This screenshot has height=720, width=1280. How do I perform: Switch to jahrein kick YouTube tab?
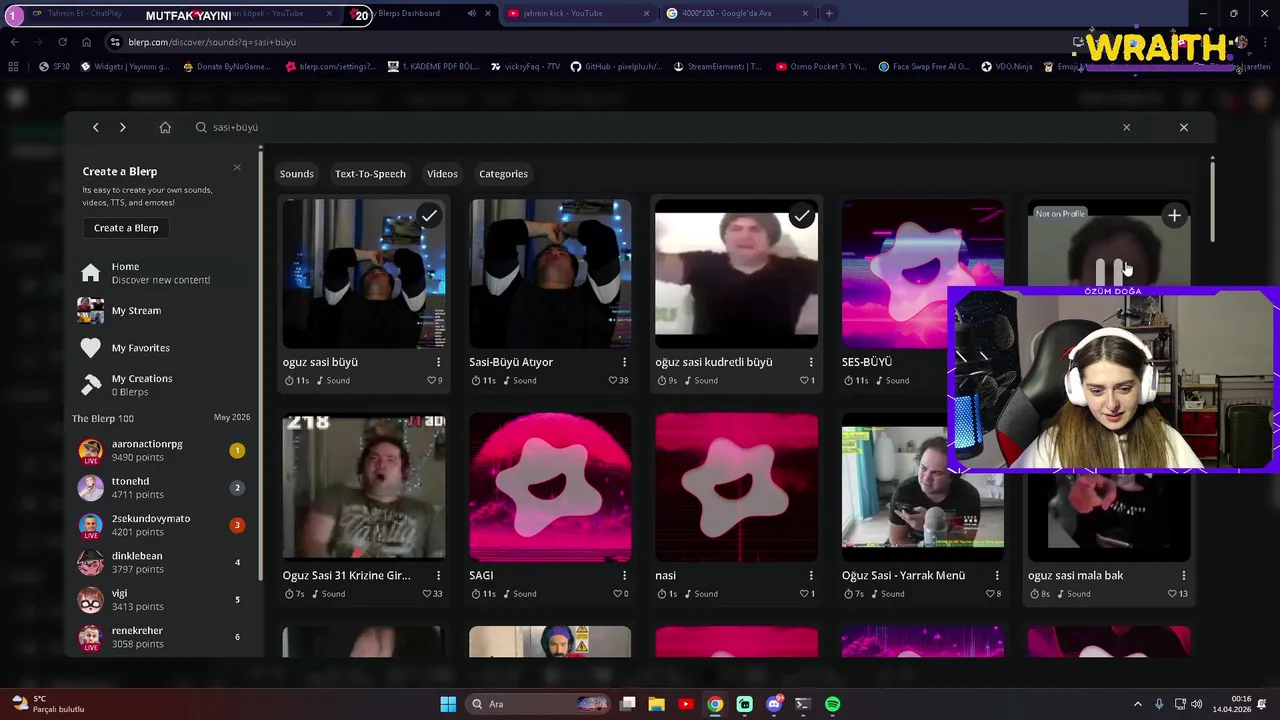point(578,13)
